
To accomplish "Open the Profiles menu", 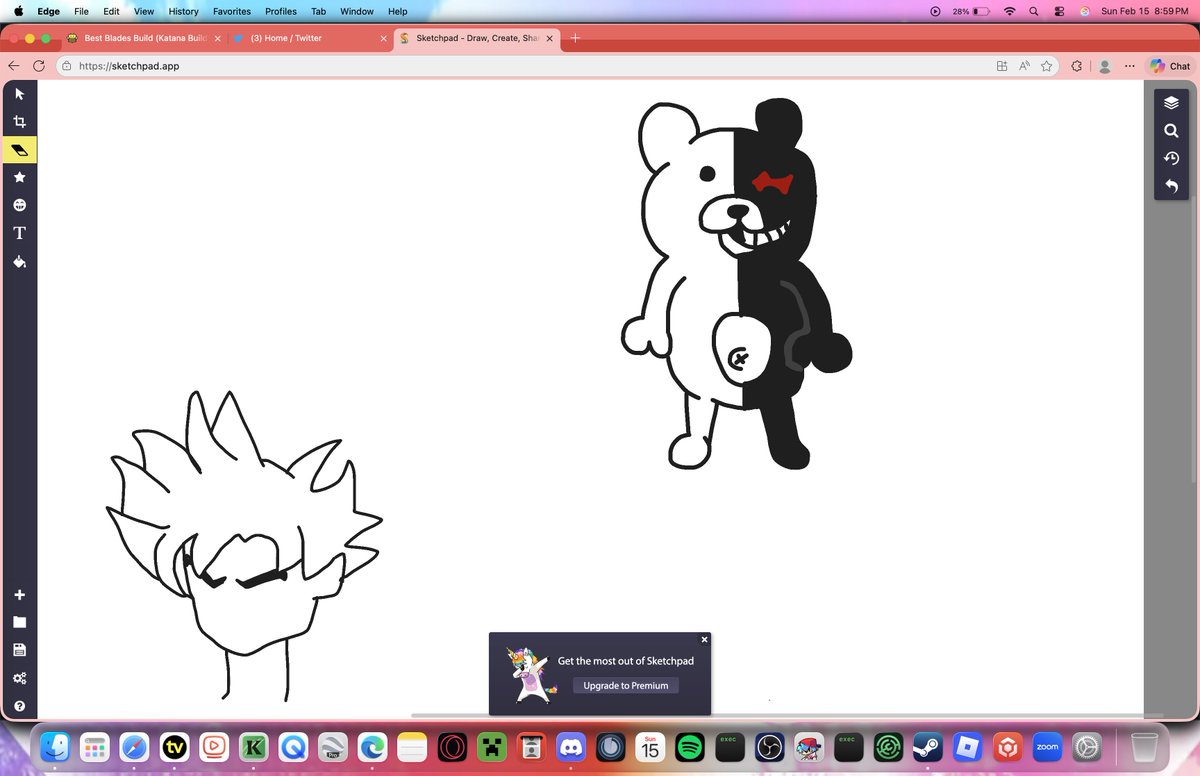I will pos(281,11).
